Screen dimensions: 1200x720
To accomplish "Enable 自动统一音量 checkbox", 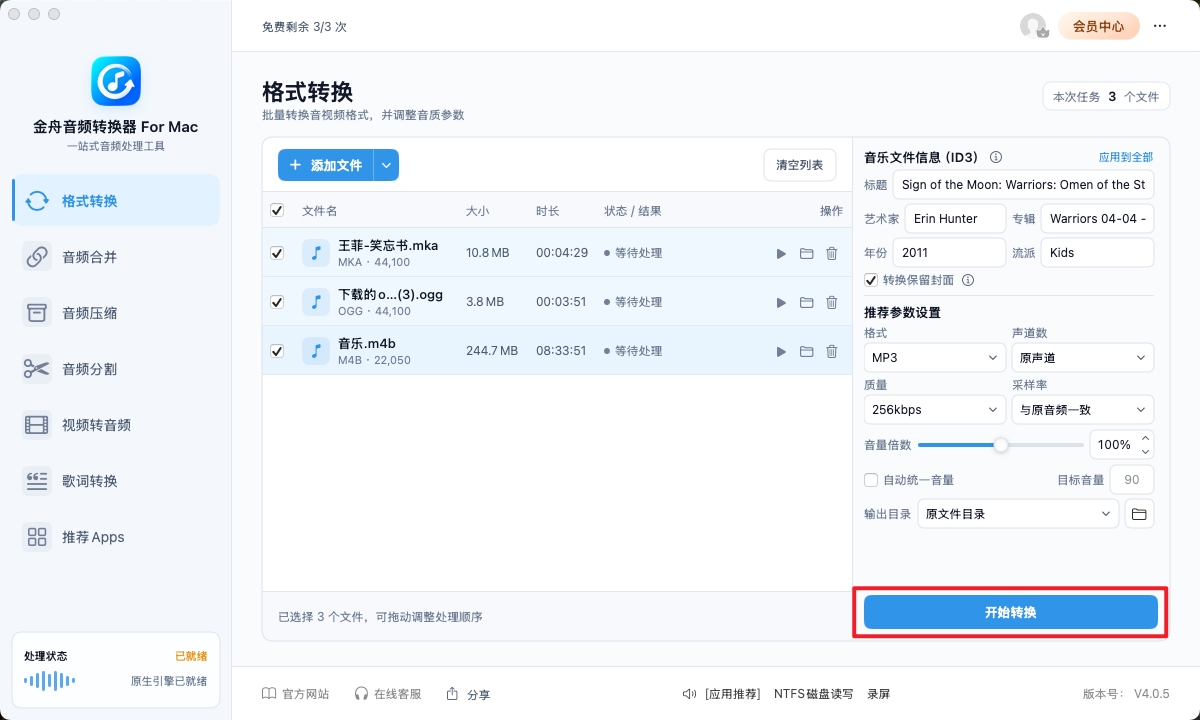I will (871, 480).
